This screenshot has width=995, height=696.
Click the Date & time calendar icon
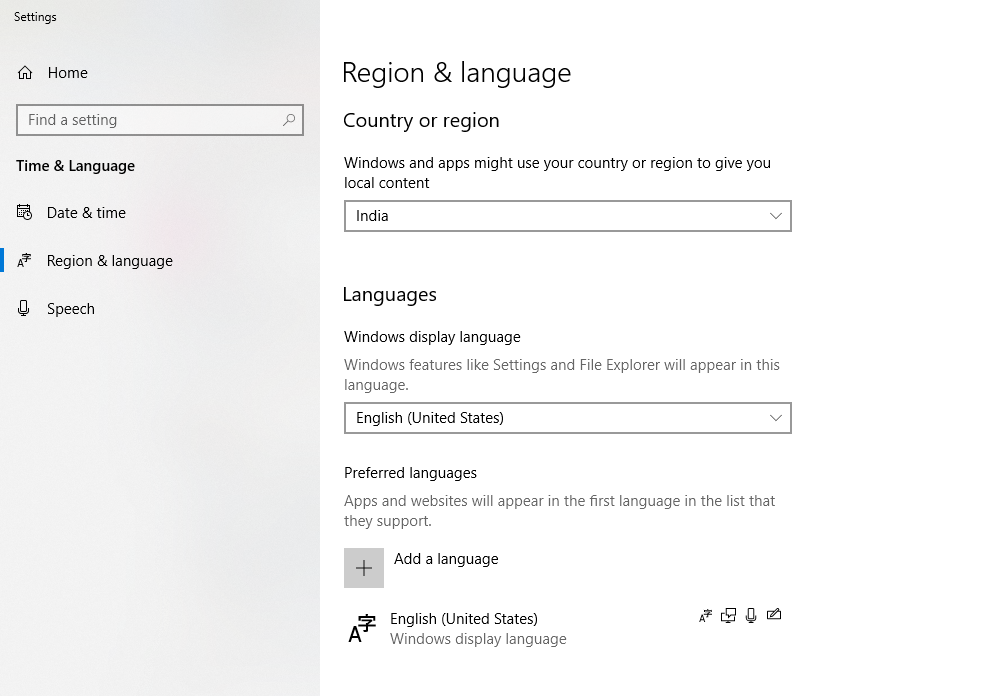click(x=25, y=212)
